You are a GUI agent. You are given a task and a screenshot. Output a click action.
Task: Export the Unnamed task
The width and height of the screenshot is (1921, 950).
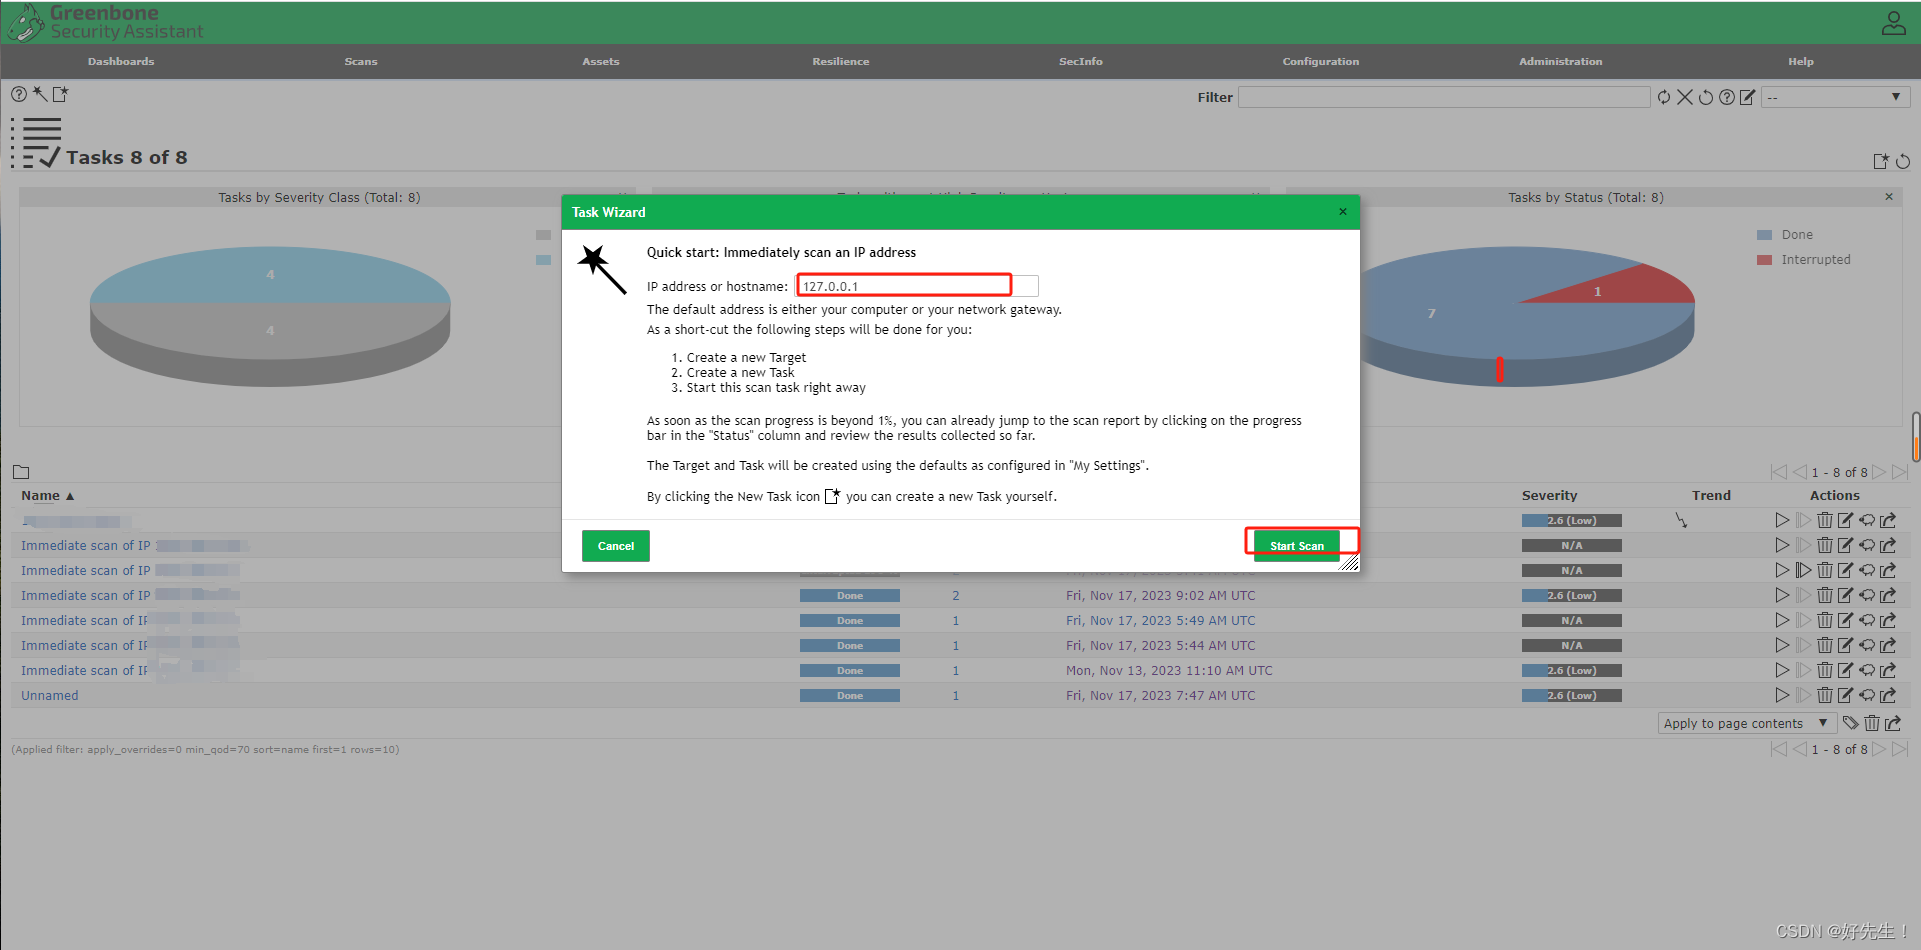1888,695
